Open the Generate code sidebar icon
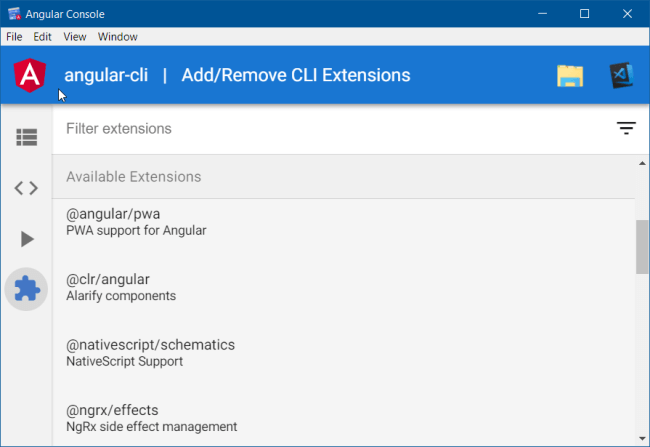The image size is (650, 447). (x=26, y=188)
